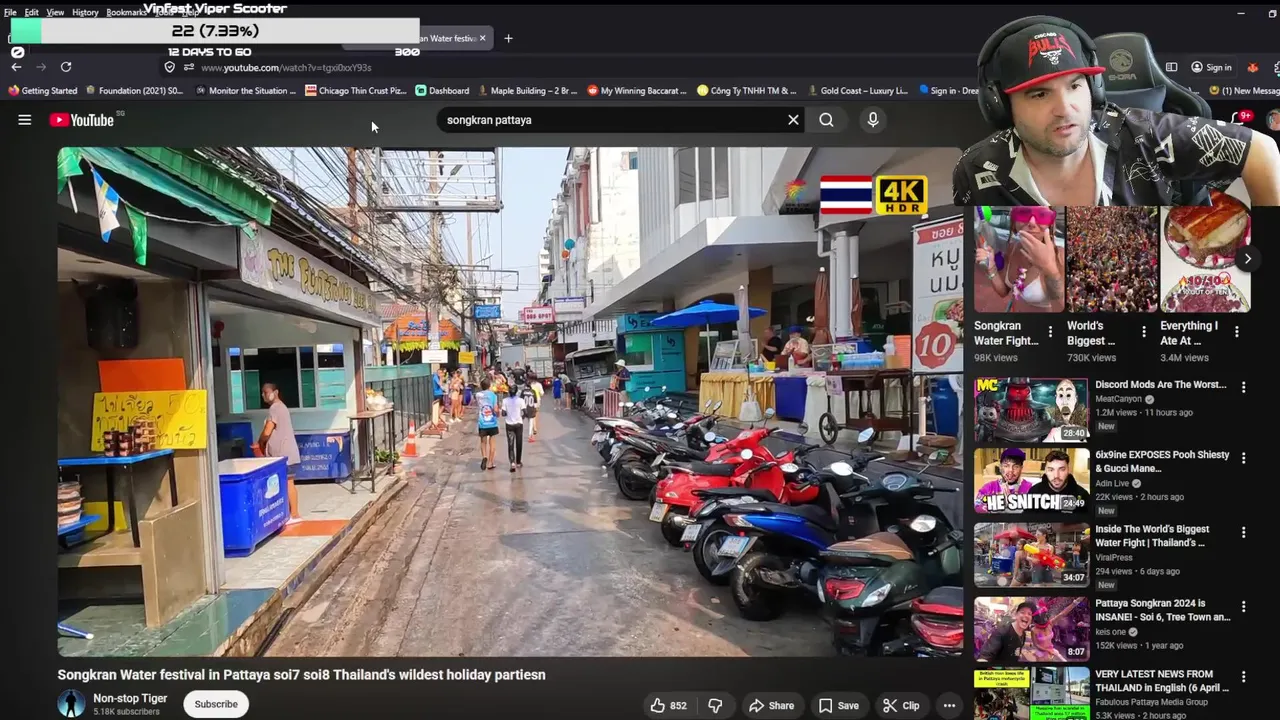This screenshot has width=1280, height=720.
Task: Open the Foundation (2021) bookmark
Action: (x=135, y=91)
